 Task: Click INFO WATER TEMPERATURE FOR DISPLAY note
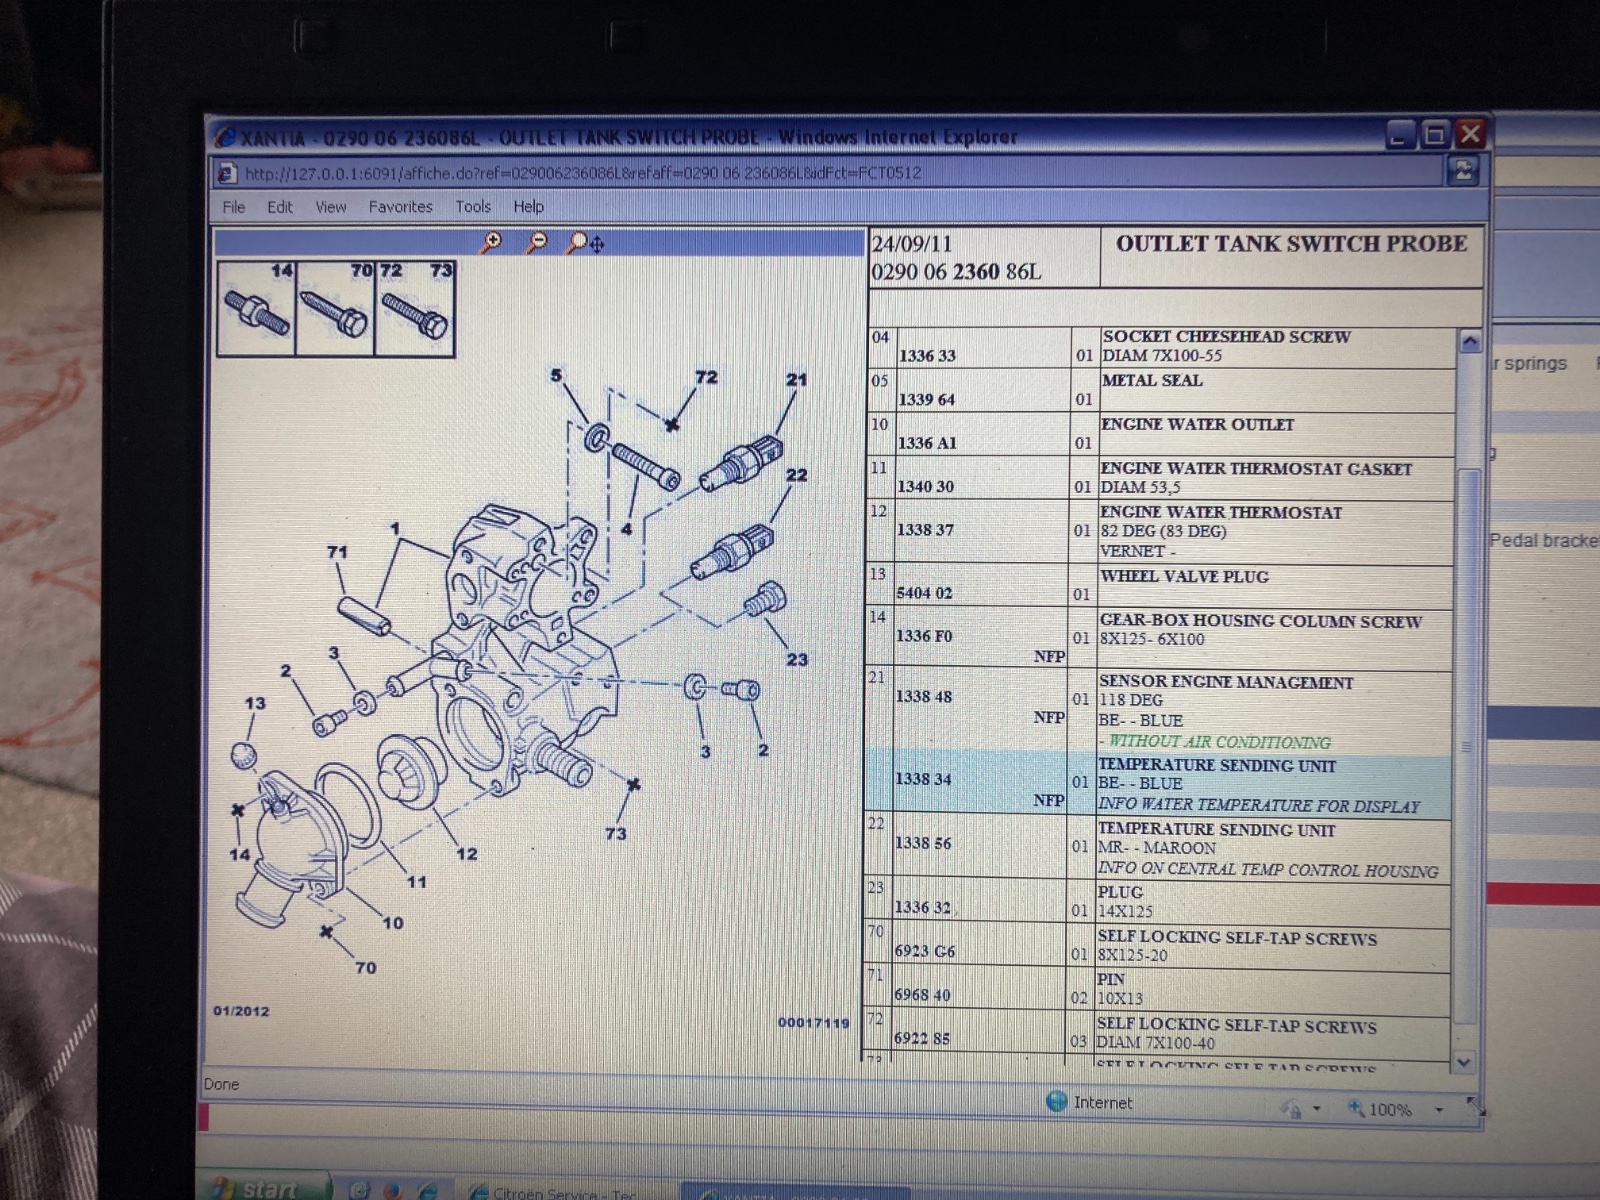[1259, 806]
